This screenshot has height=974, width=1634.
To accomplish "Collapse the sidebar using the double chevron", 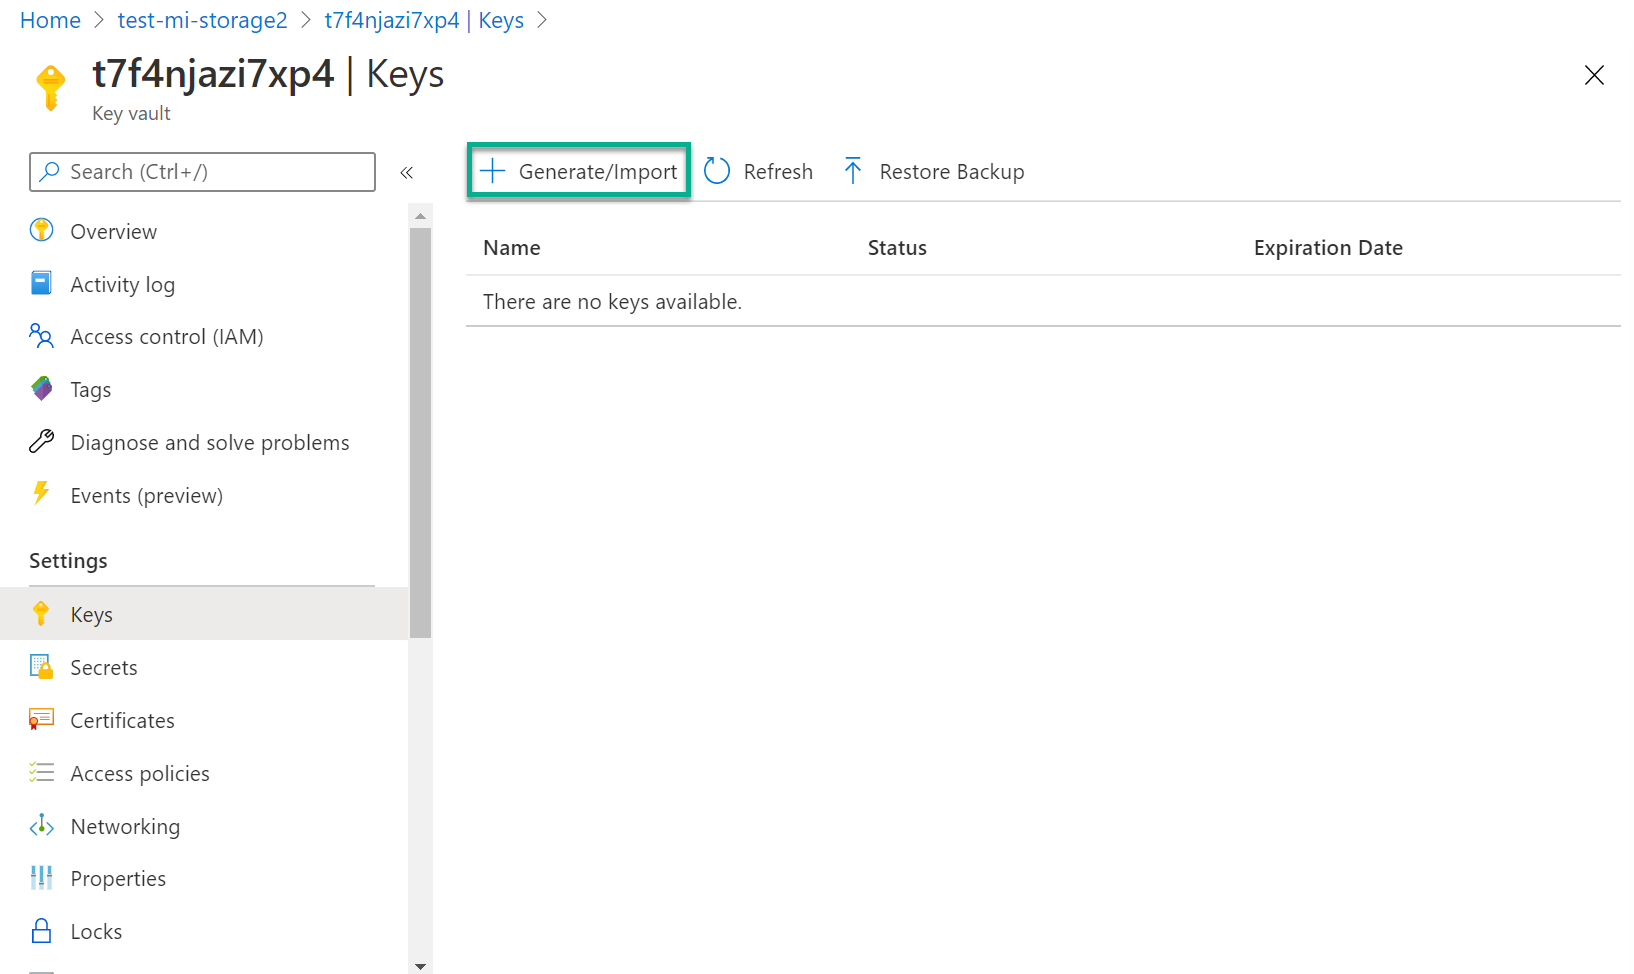I will [407, 172].
